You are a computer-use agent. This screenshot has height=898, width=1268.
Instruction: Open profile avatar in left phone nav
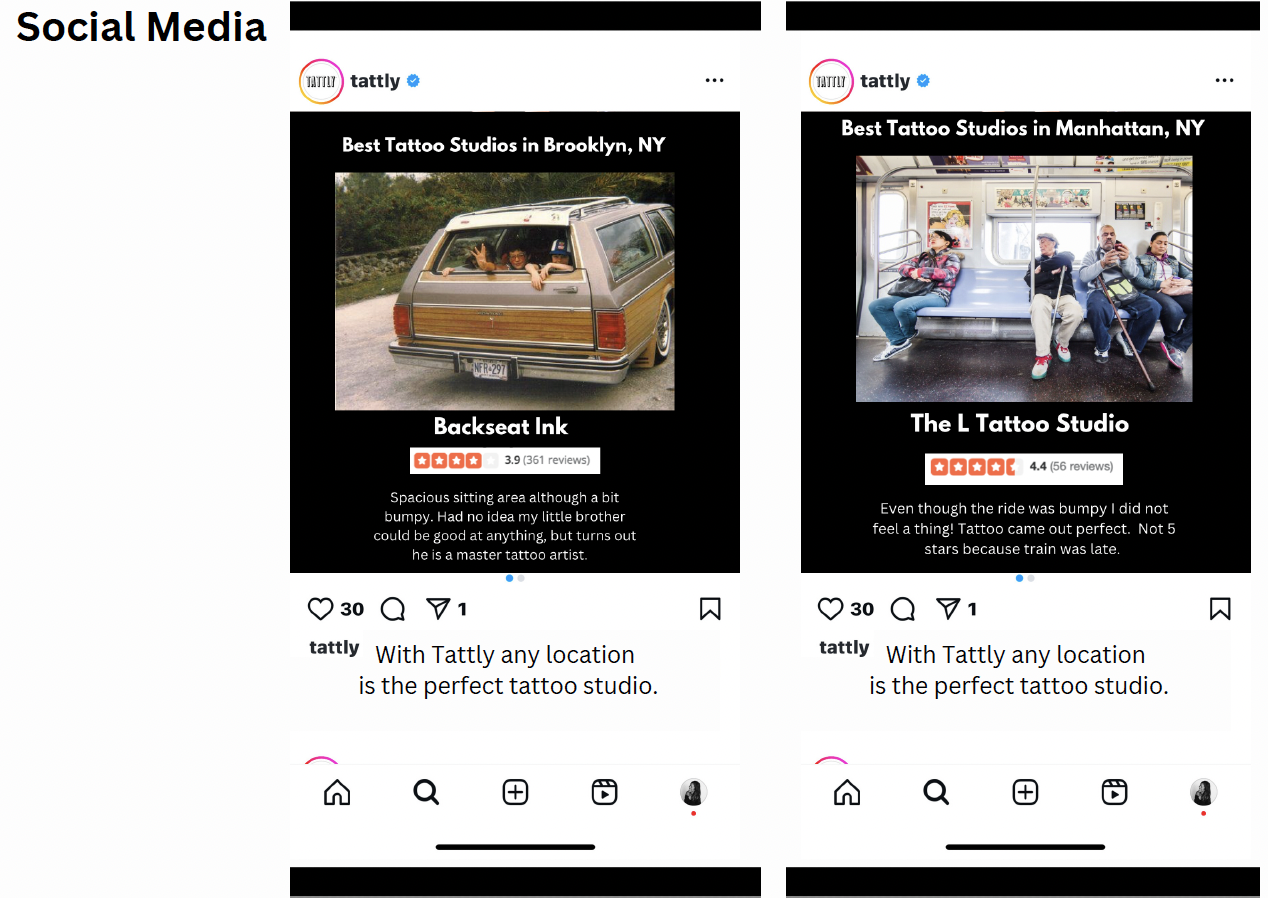[x=693, y=792]
